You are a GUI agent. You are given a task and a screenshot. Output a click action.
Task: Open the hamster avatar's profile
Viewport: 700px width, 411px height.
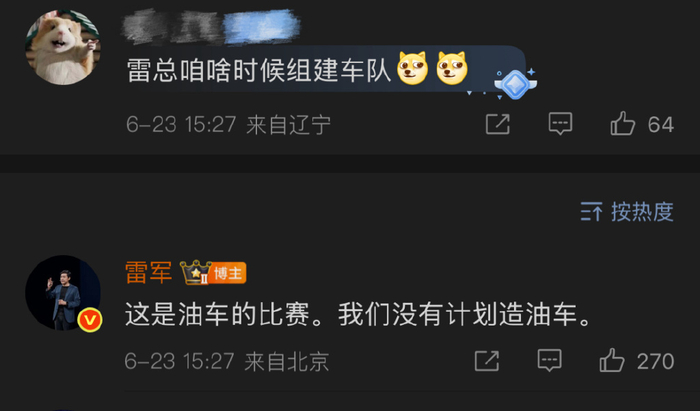pyautogui.click(x=63, y=47)
